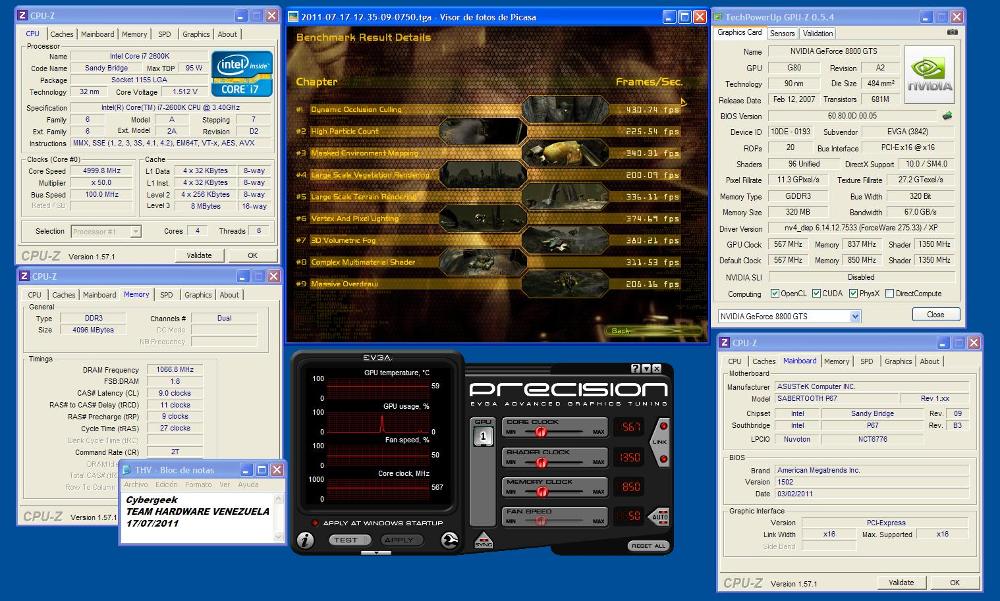Open the Ayuda menu in Notepad

248,484
